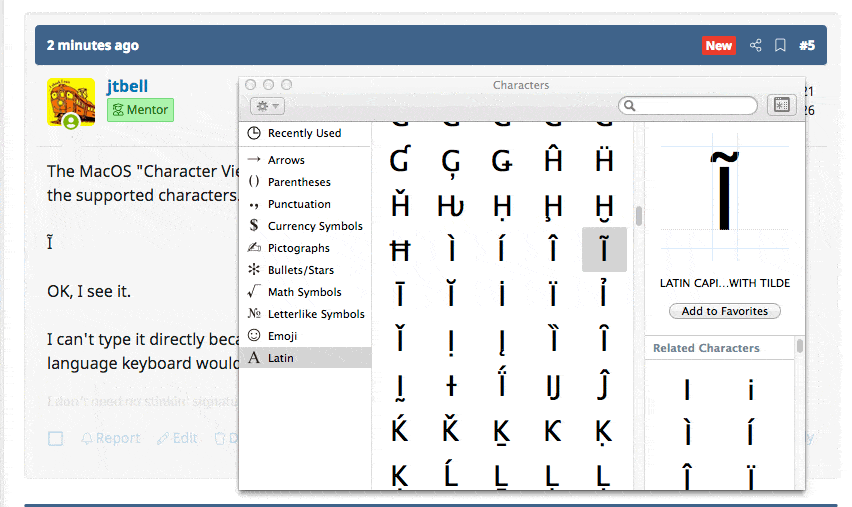
Task: Click the character grid scrollbar thumb
Action: click(x=638, y=217)
